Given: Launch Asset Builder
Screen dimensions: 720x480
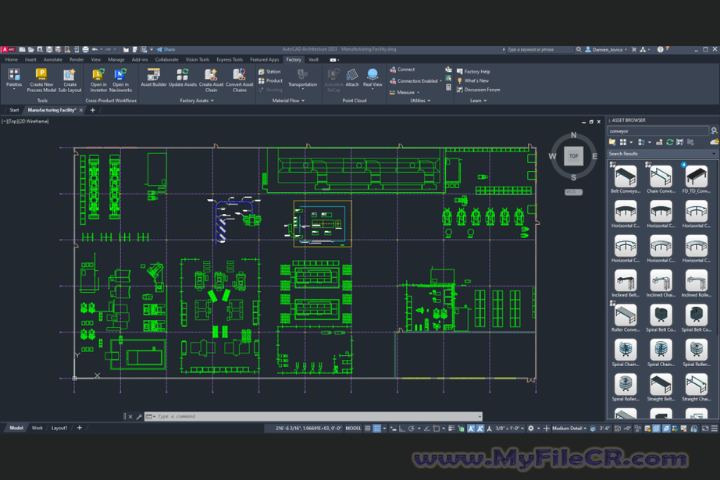Looking at the screenshot, I should click(153, 78).
